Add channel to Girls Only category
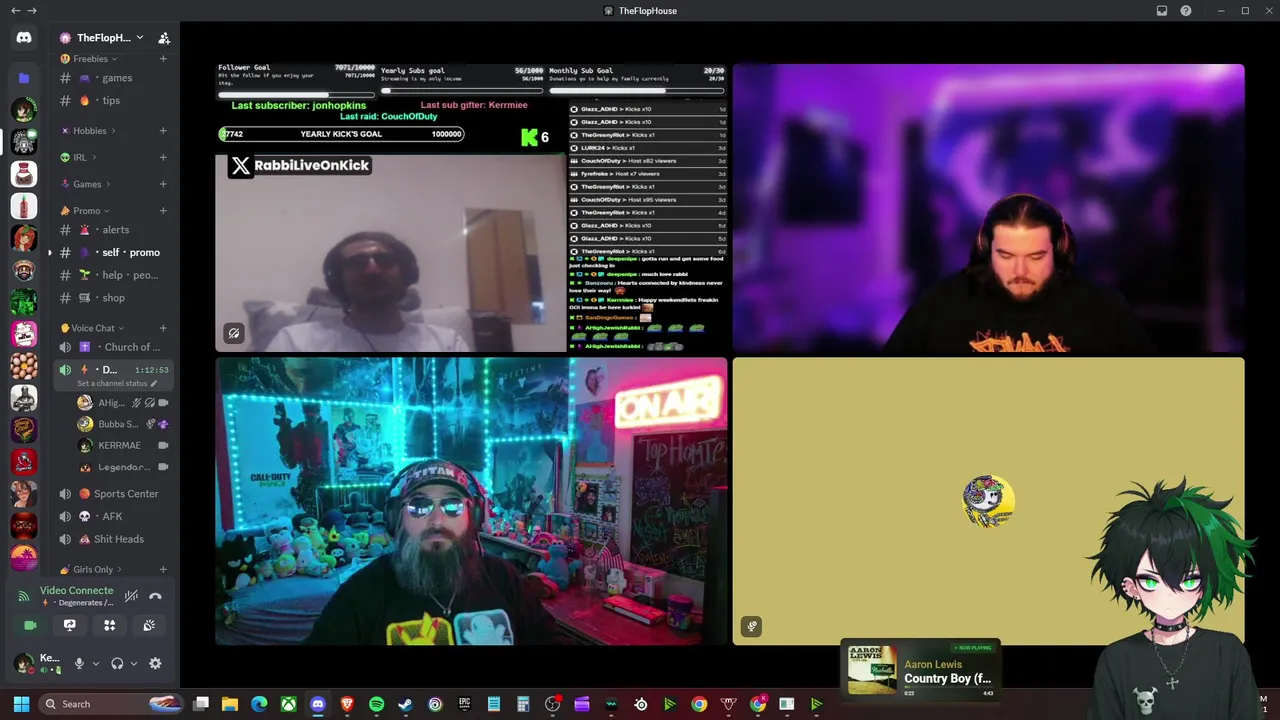 tap(163, 570)
